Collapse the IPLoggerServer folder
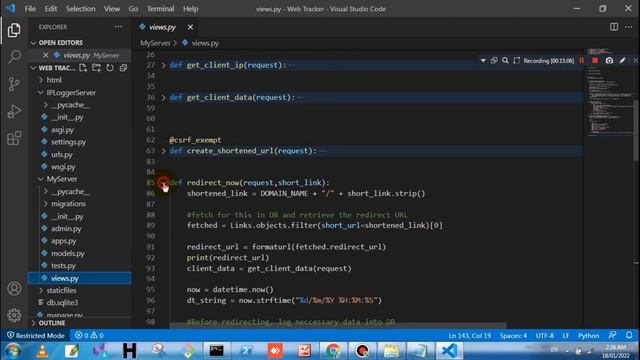640x360 pixels. pos(71,93)
